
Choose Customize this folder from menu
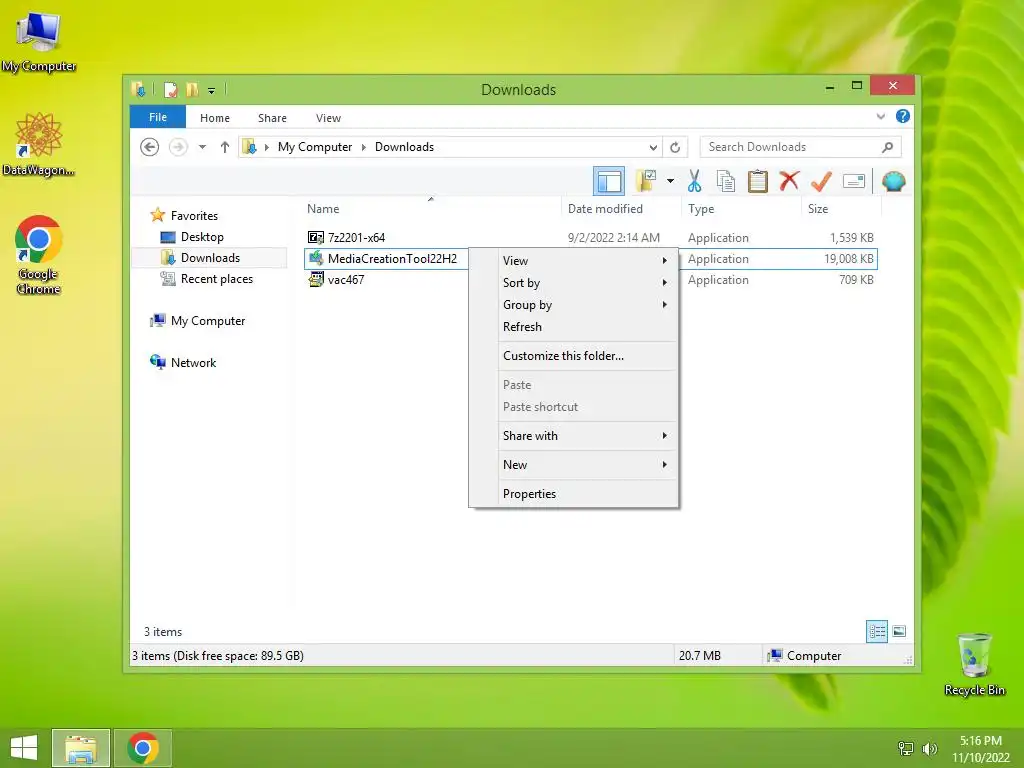pos(574,356)
